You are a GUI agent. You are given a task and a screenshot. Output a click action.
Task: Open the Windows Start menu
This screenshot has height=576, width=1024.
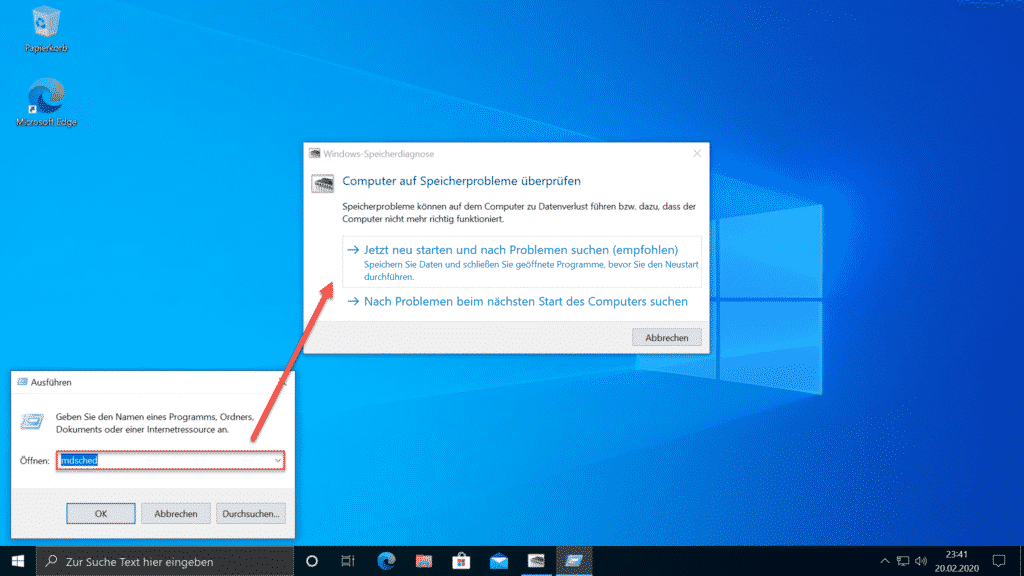coord(18,561)
